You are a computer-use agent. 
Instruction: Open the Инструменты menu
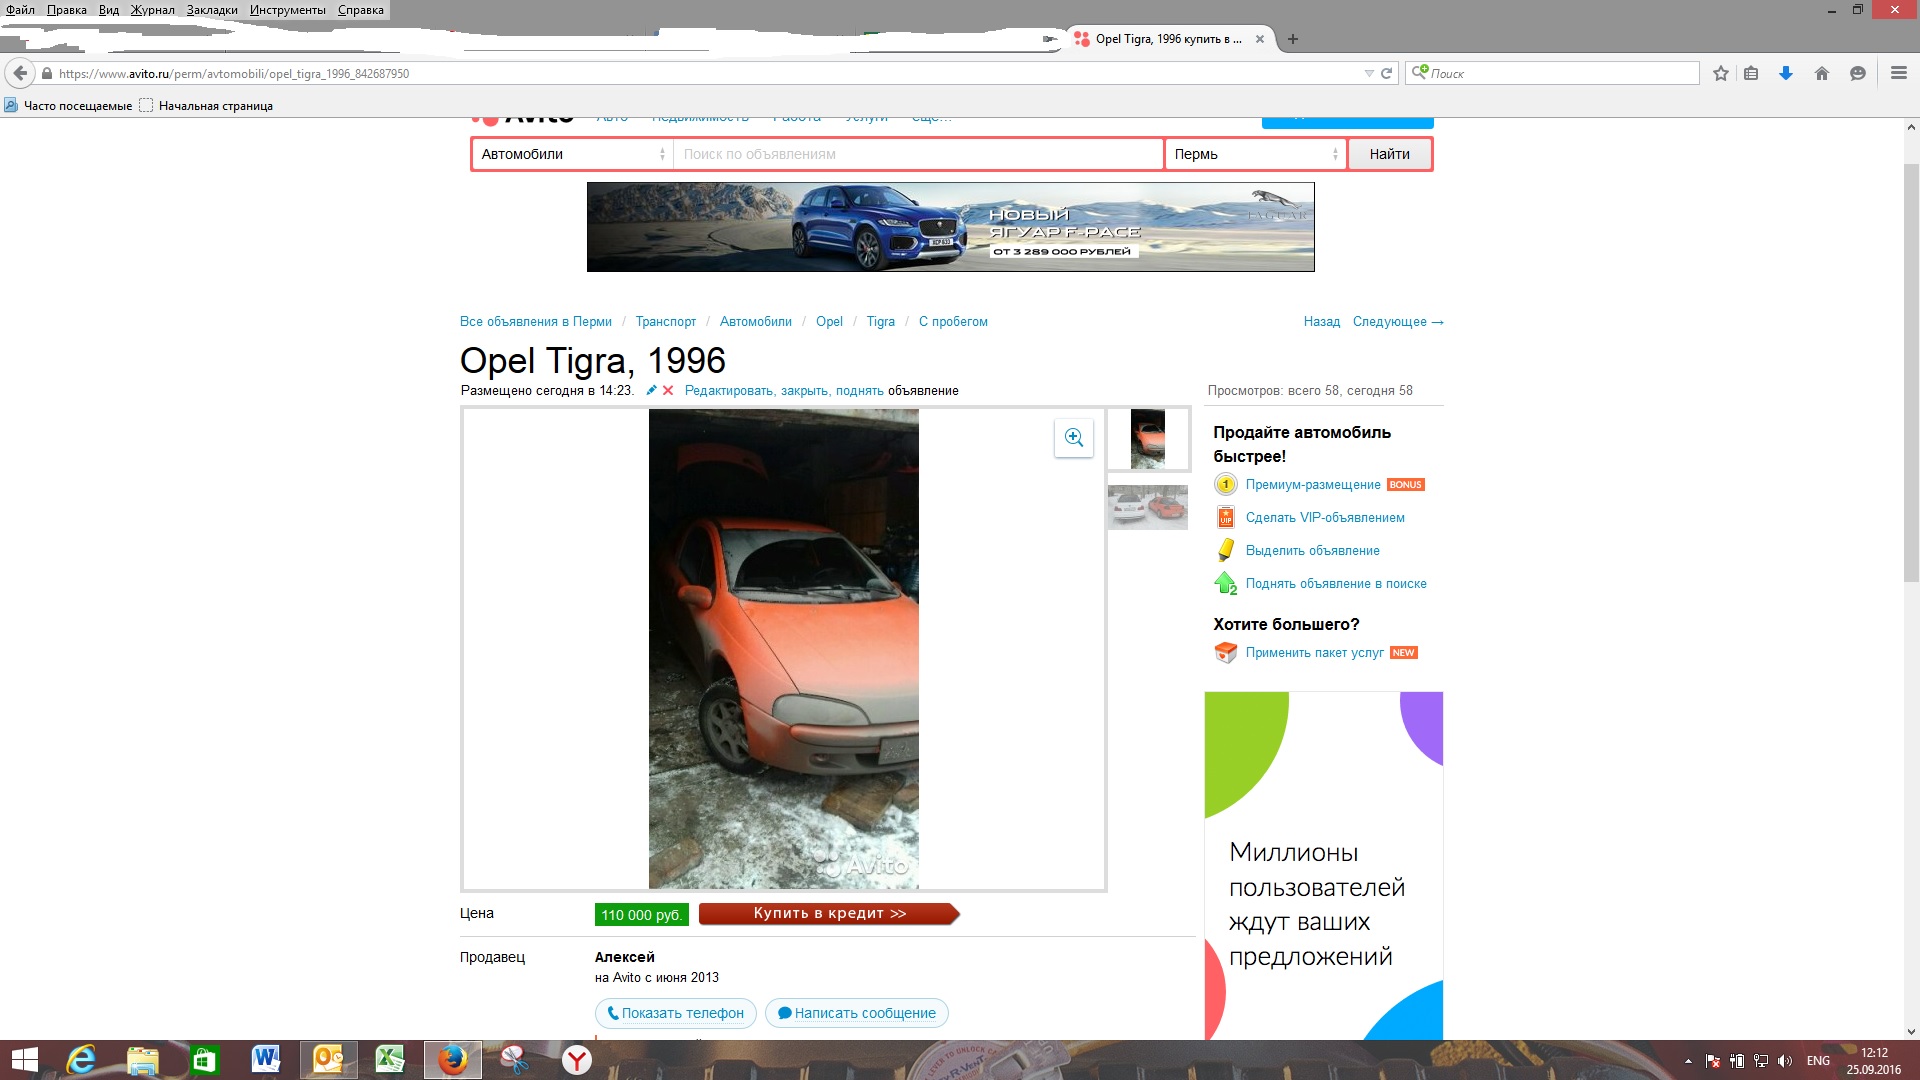click(288, 10)
